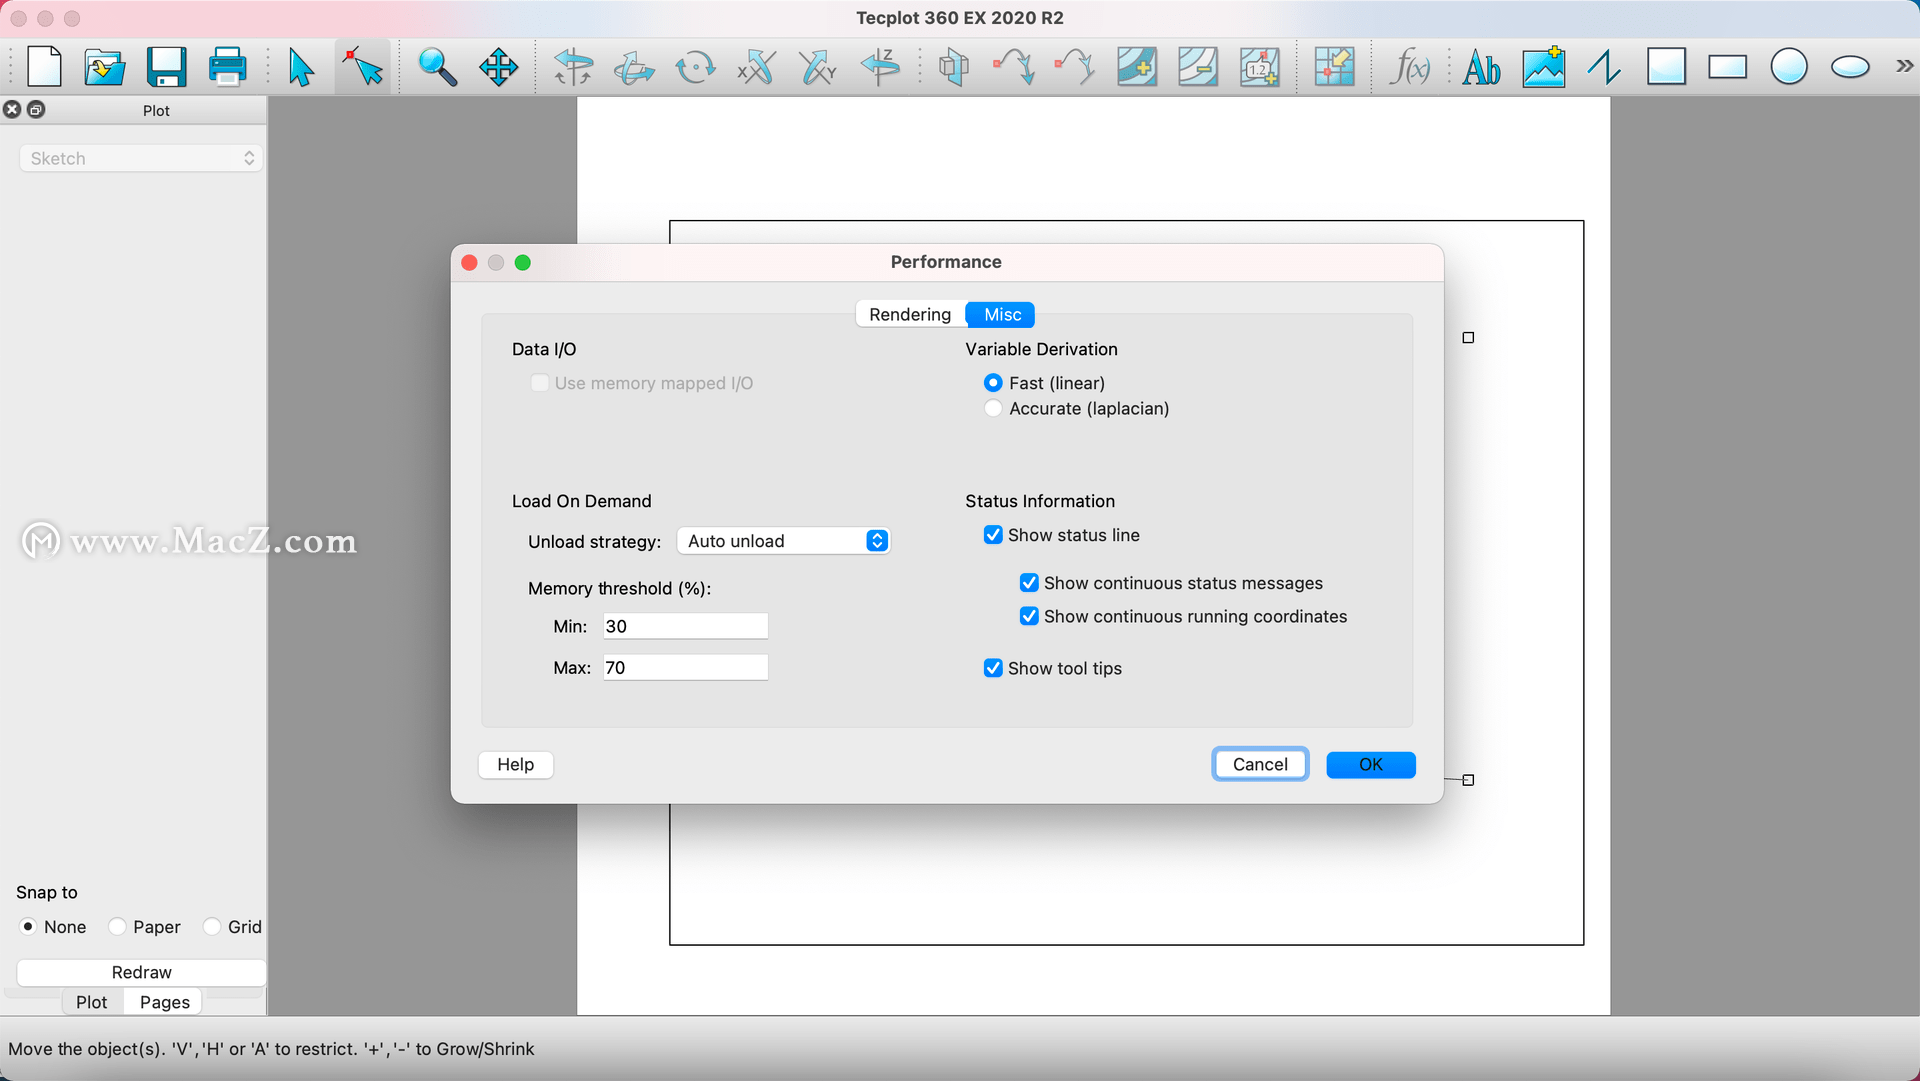Switch to the Rendering tab

click(910, 314)
